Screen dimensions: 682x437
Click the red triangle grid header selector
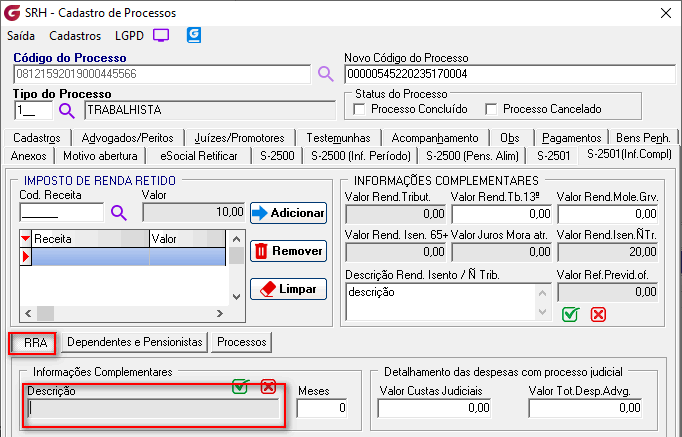pos(26,238)
